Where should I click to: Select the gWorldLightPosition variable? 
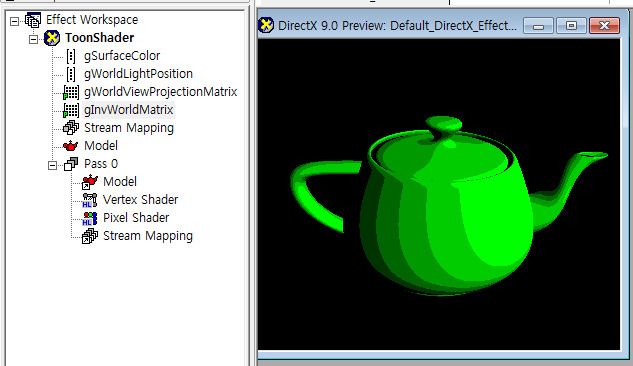pyautogui.click(x=138, y=74)
